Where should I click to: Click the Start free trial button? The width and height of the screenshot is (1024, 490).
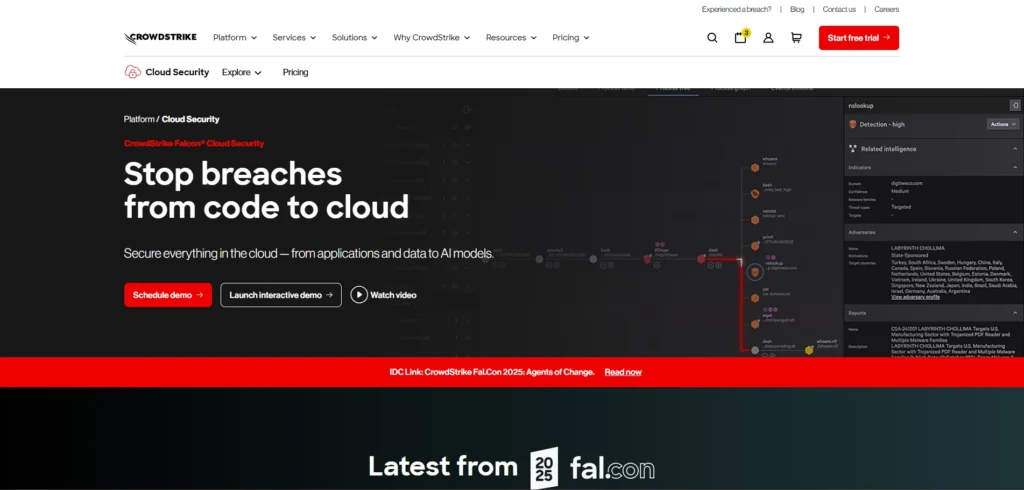coord(859,38)
